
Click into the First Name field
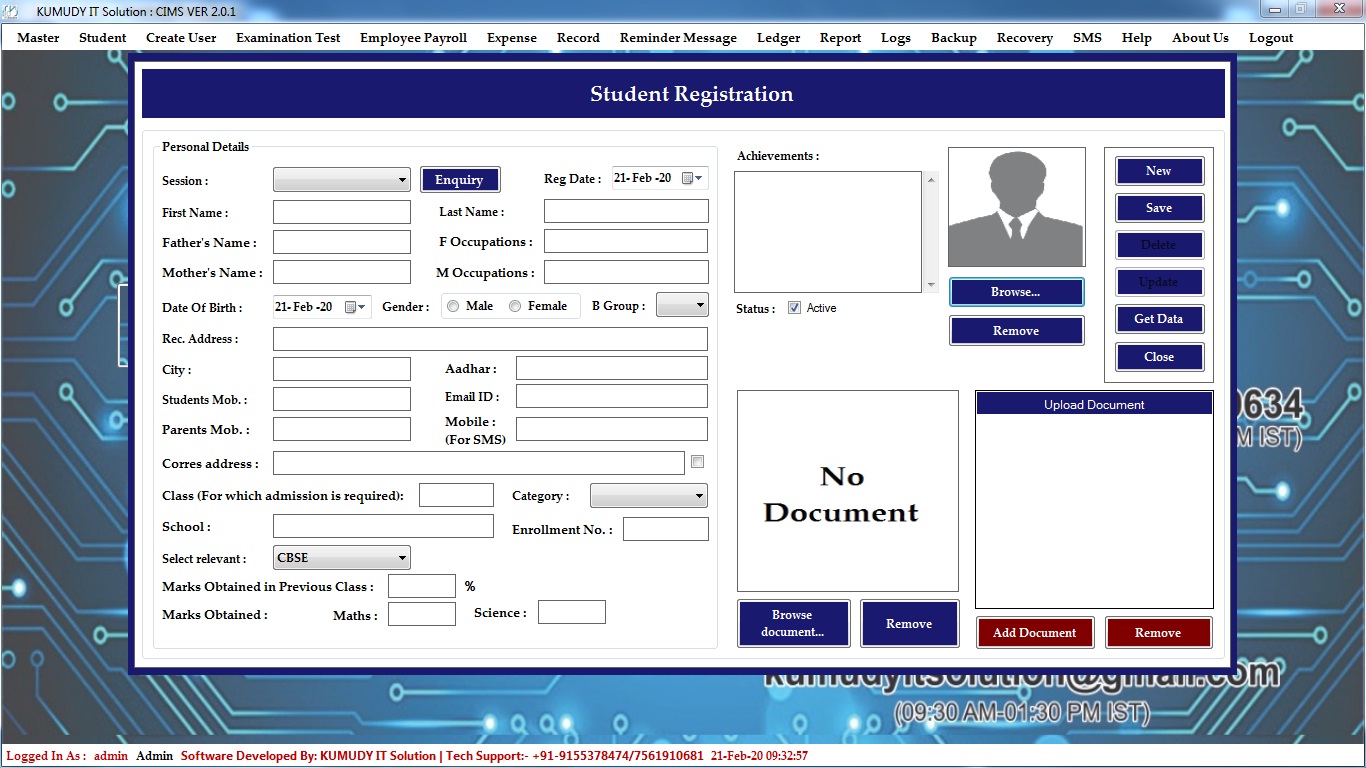click(x=341, y=212)
